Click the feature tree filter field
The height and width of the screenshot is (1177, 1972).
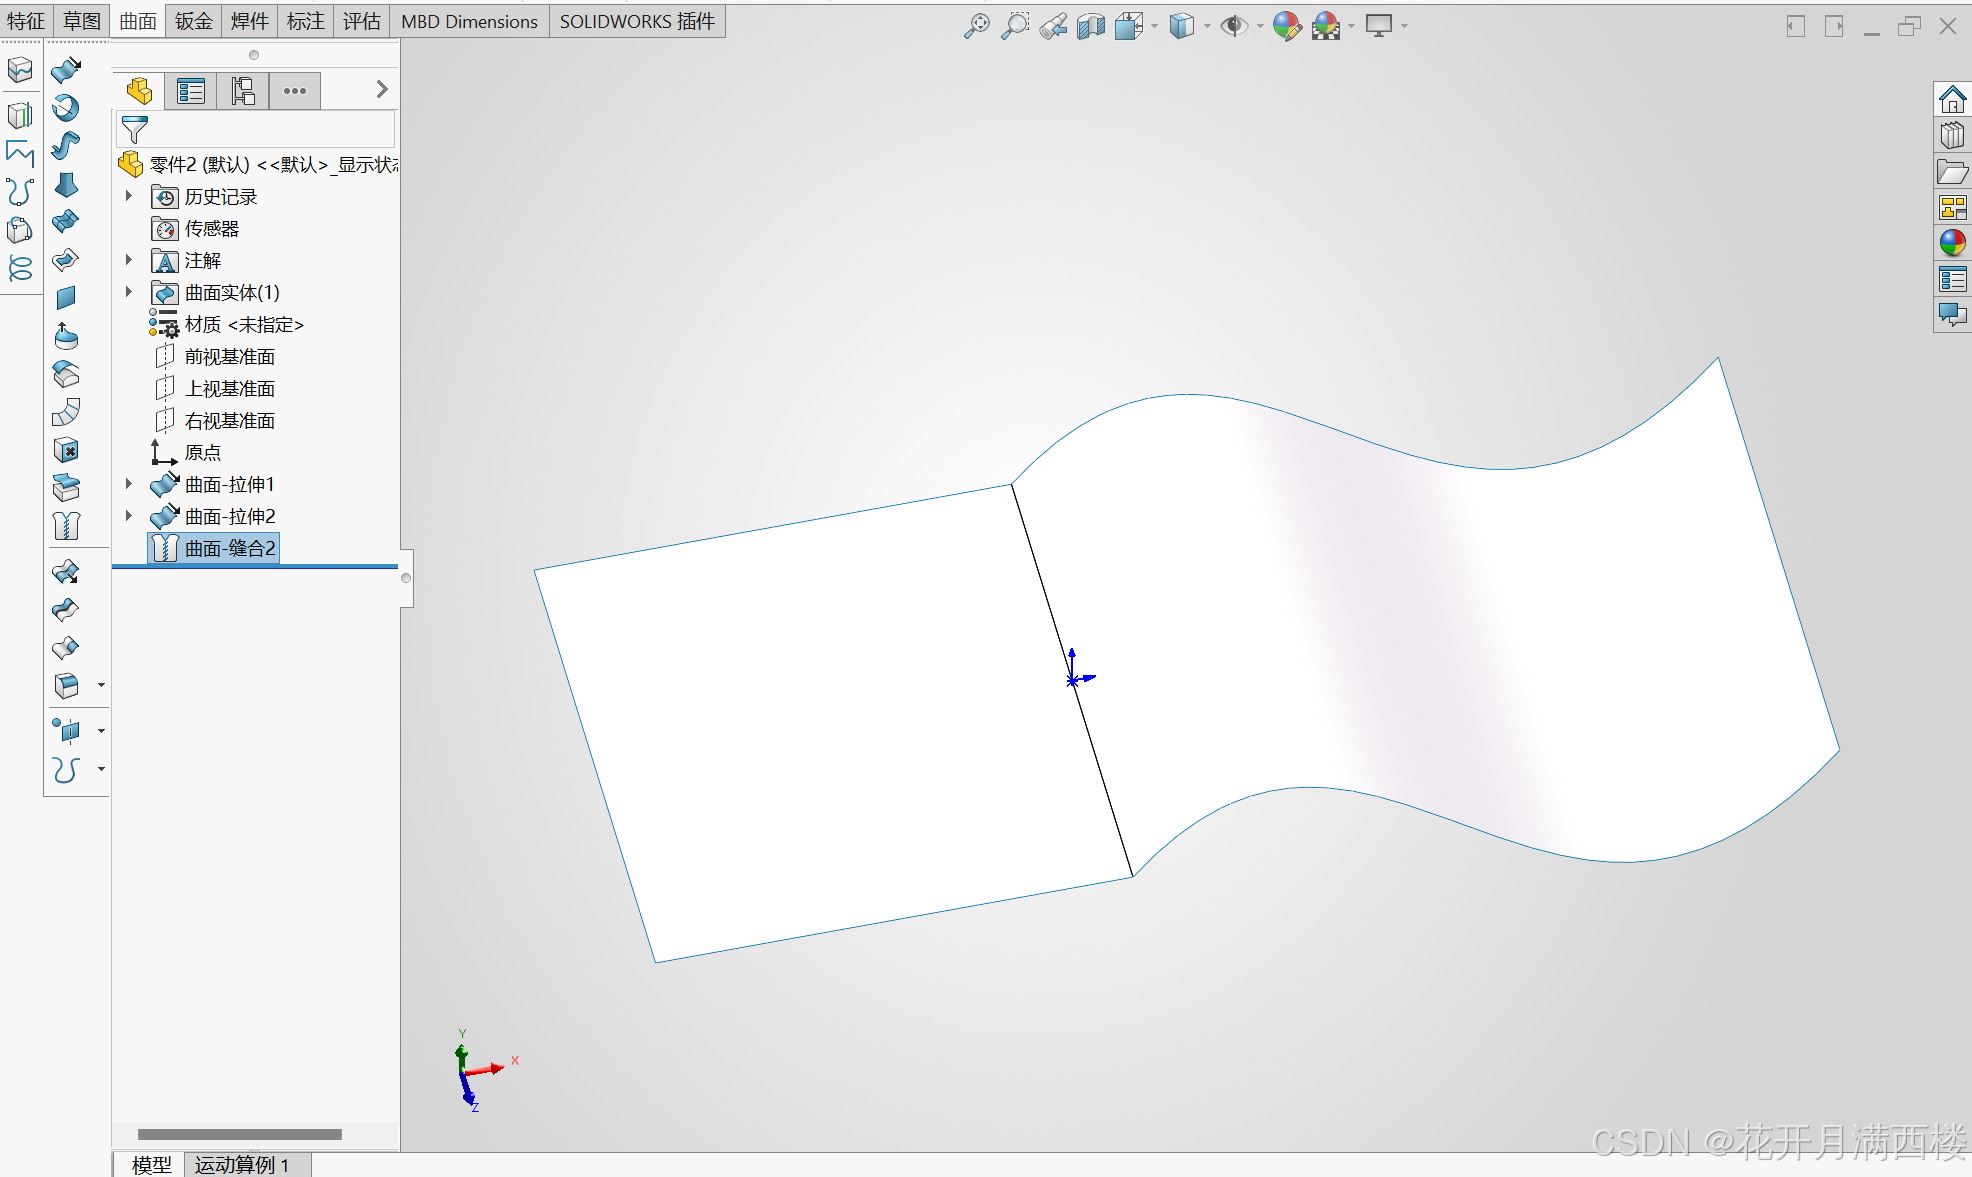tap(256, 130)
